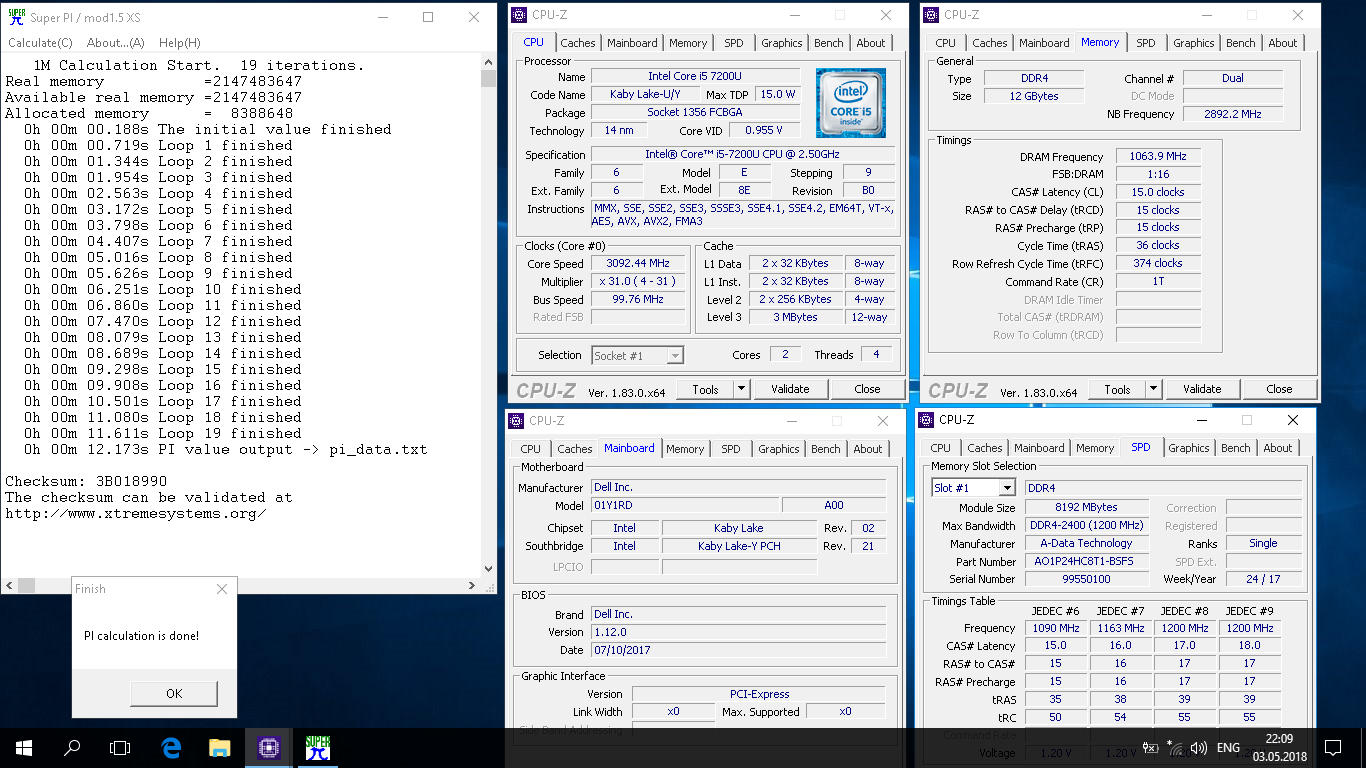Open About tab in CPU-Z Memory window
This screenshot has height=768, width=1366.
(1283, 43)
